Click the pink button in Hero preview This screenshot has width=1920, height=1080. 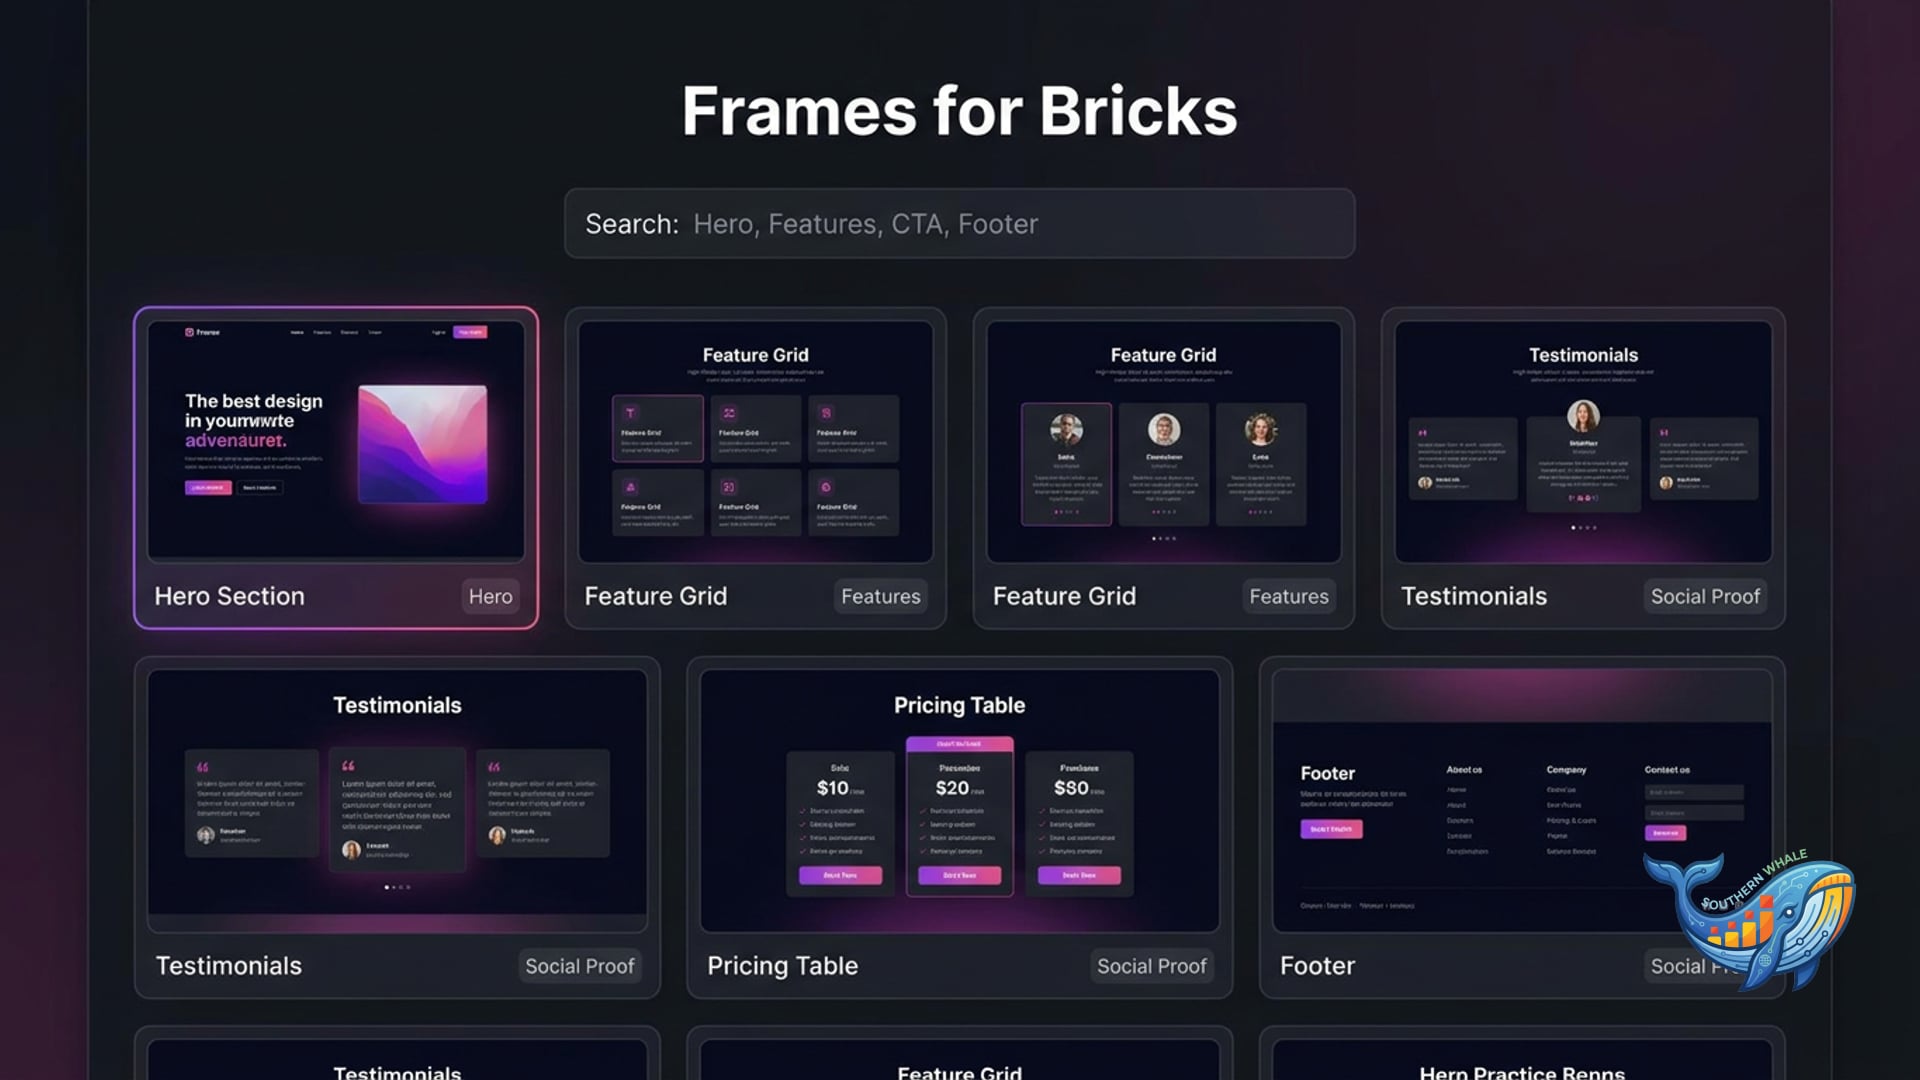click(x=208, y=487)
